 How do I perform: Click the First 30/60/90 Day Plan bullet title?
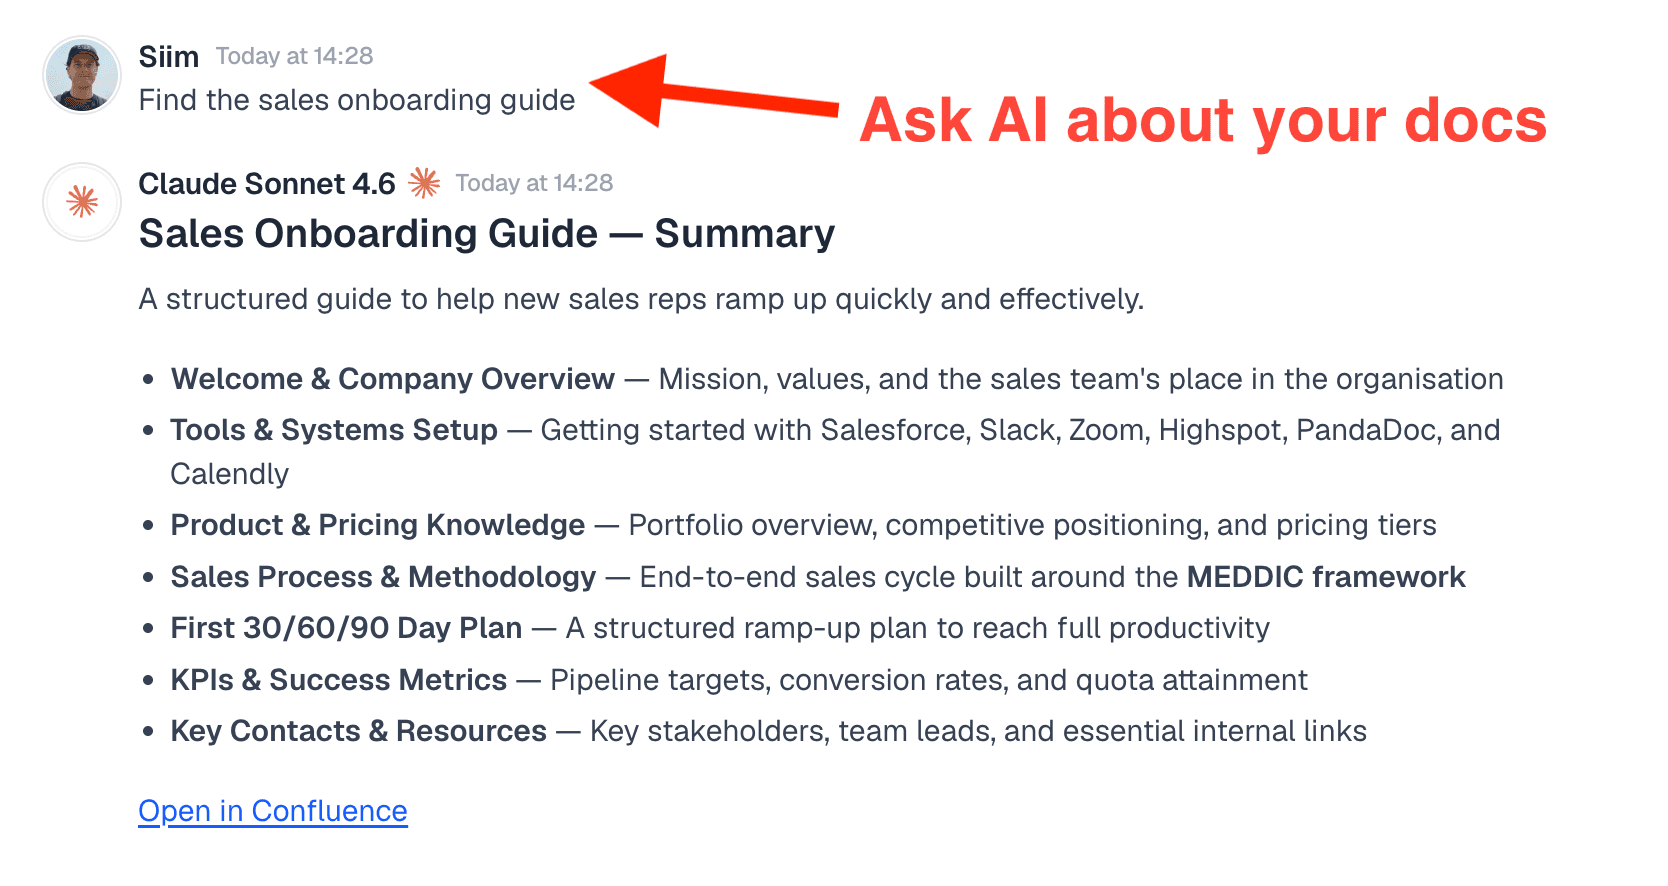click(x=346, y=628)
